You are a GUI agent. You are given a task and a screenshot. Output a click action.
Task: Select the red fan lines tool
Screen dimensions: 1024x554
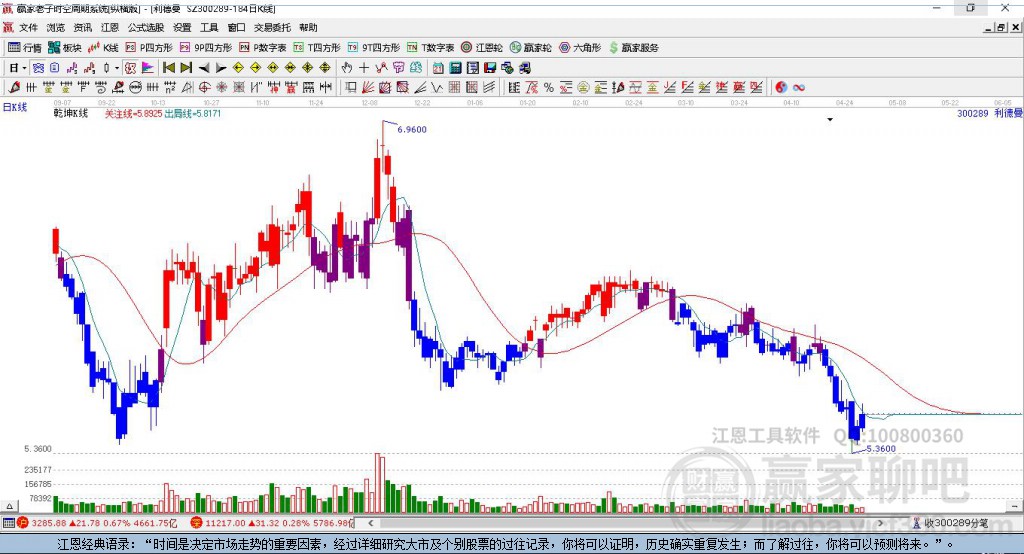pos(368,88)
